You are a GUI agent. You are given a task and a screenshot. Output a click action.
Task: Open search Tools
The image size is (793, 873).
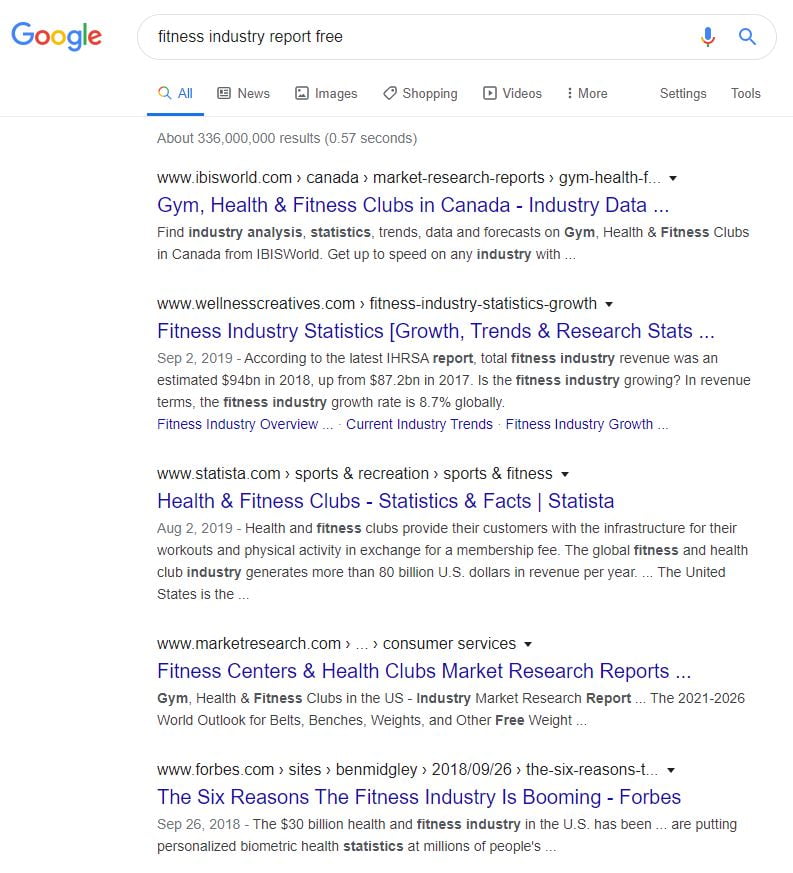click(746, 94)
